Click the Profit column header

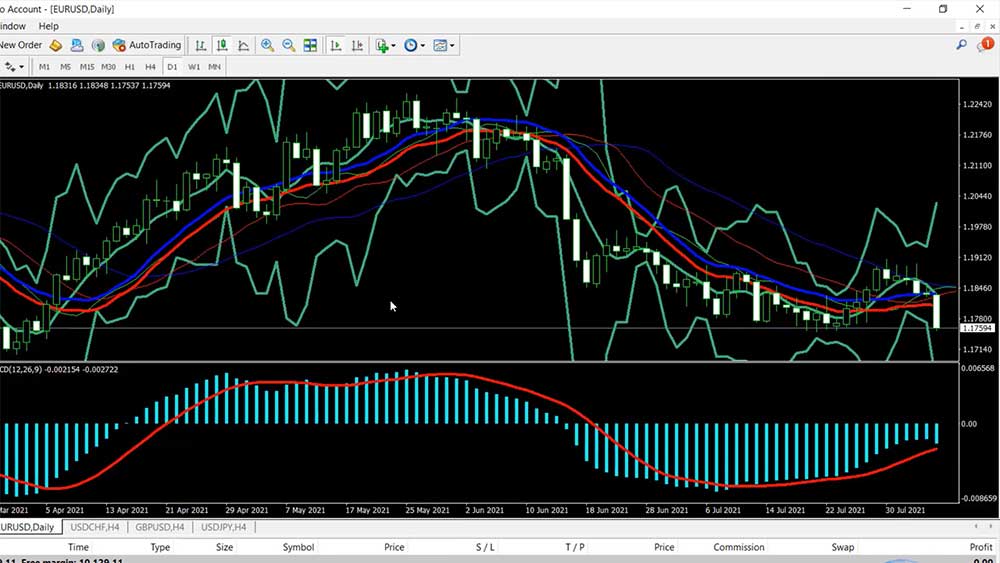click(981, 547)
